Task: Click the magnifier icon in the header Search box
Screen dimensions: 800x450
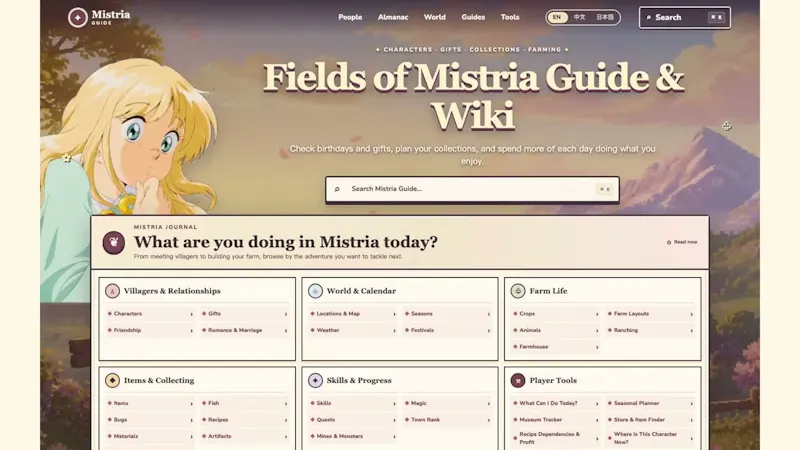Action: [648, 17]
